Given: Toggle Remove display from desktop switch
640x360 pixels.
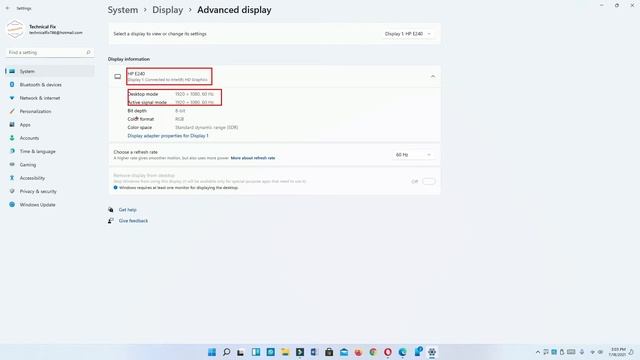Looking at the screenshot, I should [x=429, y=181].
